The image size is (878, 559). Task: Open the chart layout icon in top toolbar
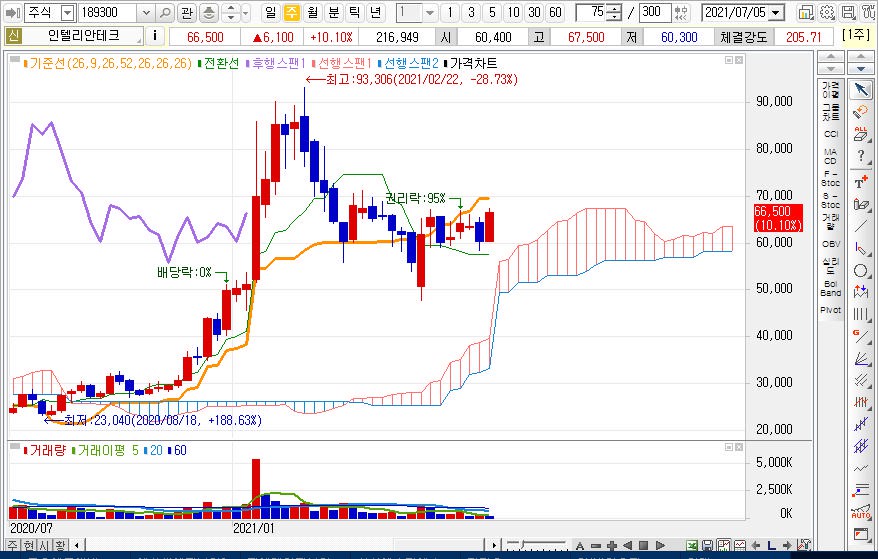[x=806, y=12]
